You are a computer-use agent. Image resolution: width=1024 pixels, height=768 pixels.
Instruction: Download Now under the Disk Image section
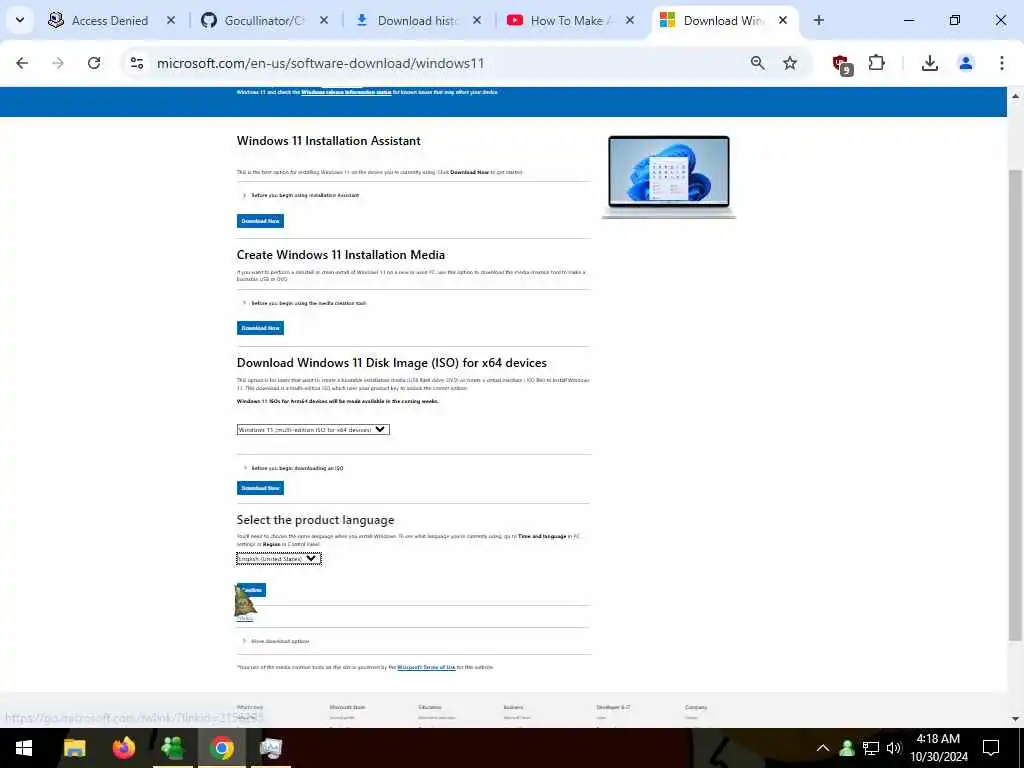[260, 488]
